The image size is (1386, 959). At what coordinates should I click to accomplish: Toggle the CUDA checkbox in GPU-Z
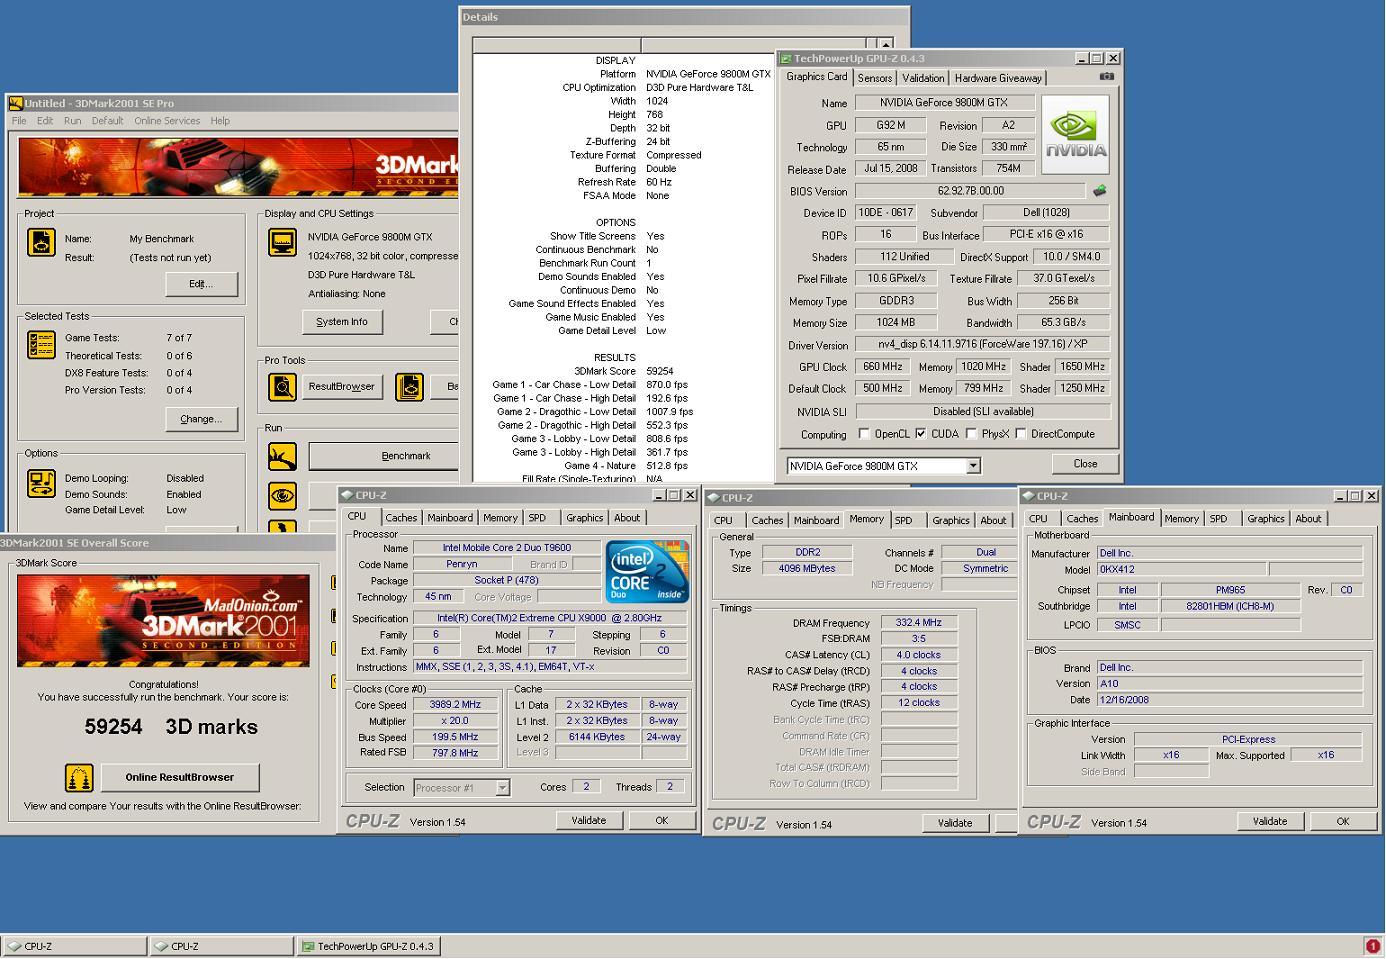coord(920,434)
